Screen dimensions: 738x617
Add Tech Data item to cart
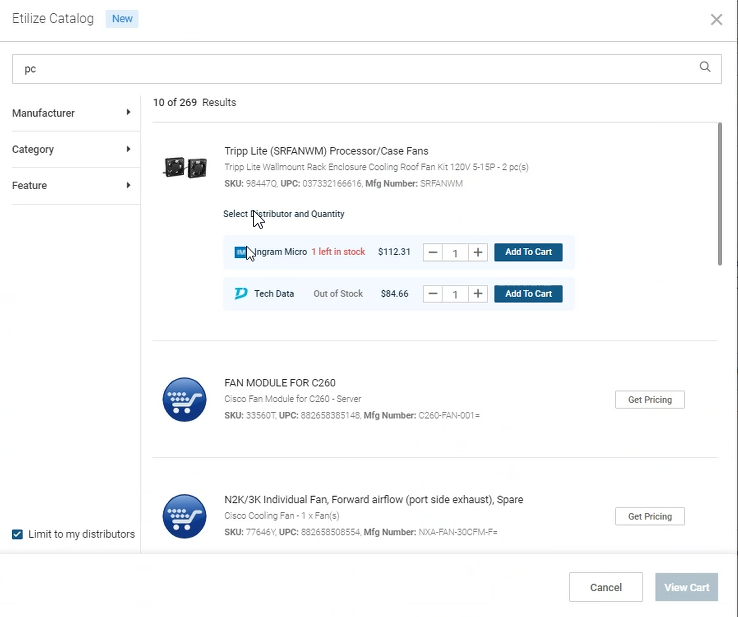point(528,294)
